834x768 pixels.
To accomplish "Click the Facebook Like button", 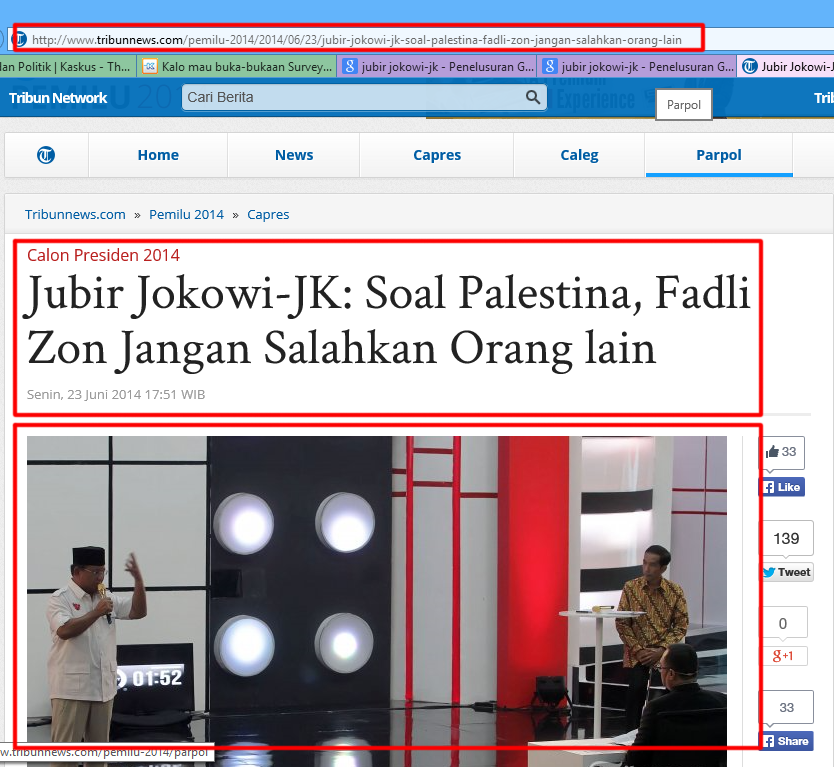I will (x=782, y=487).
